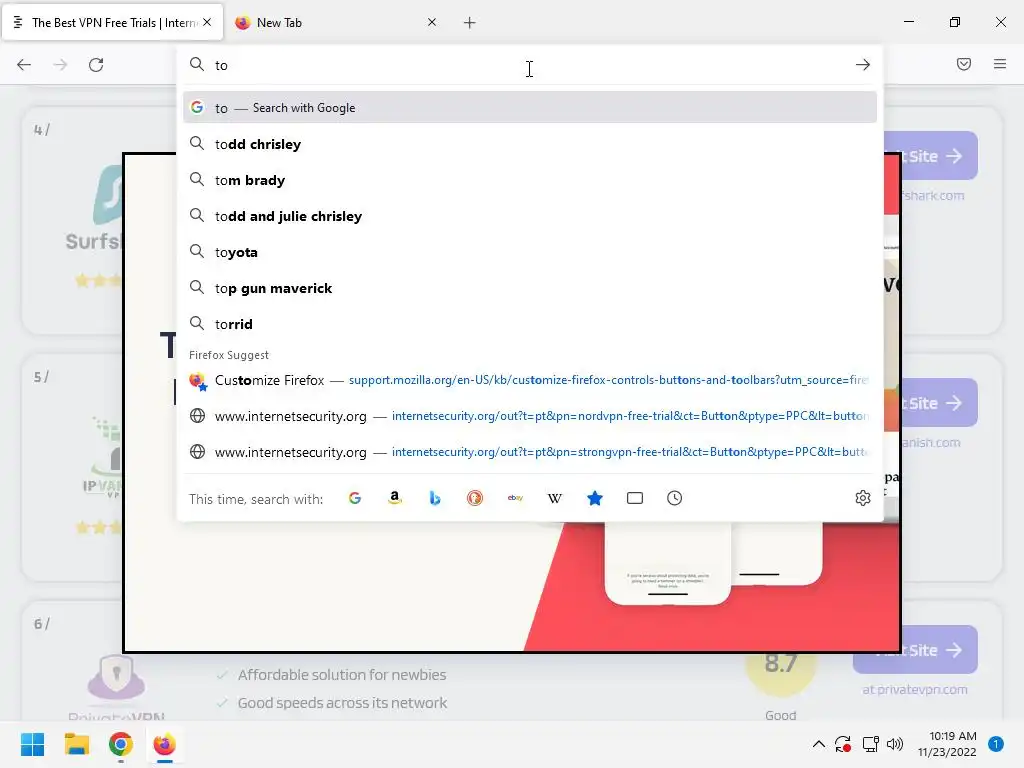Open a new tab with plus
The height and width of the screenshot is (768, 1024).
click(x=470, y=23)
